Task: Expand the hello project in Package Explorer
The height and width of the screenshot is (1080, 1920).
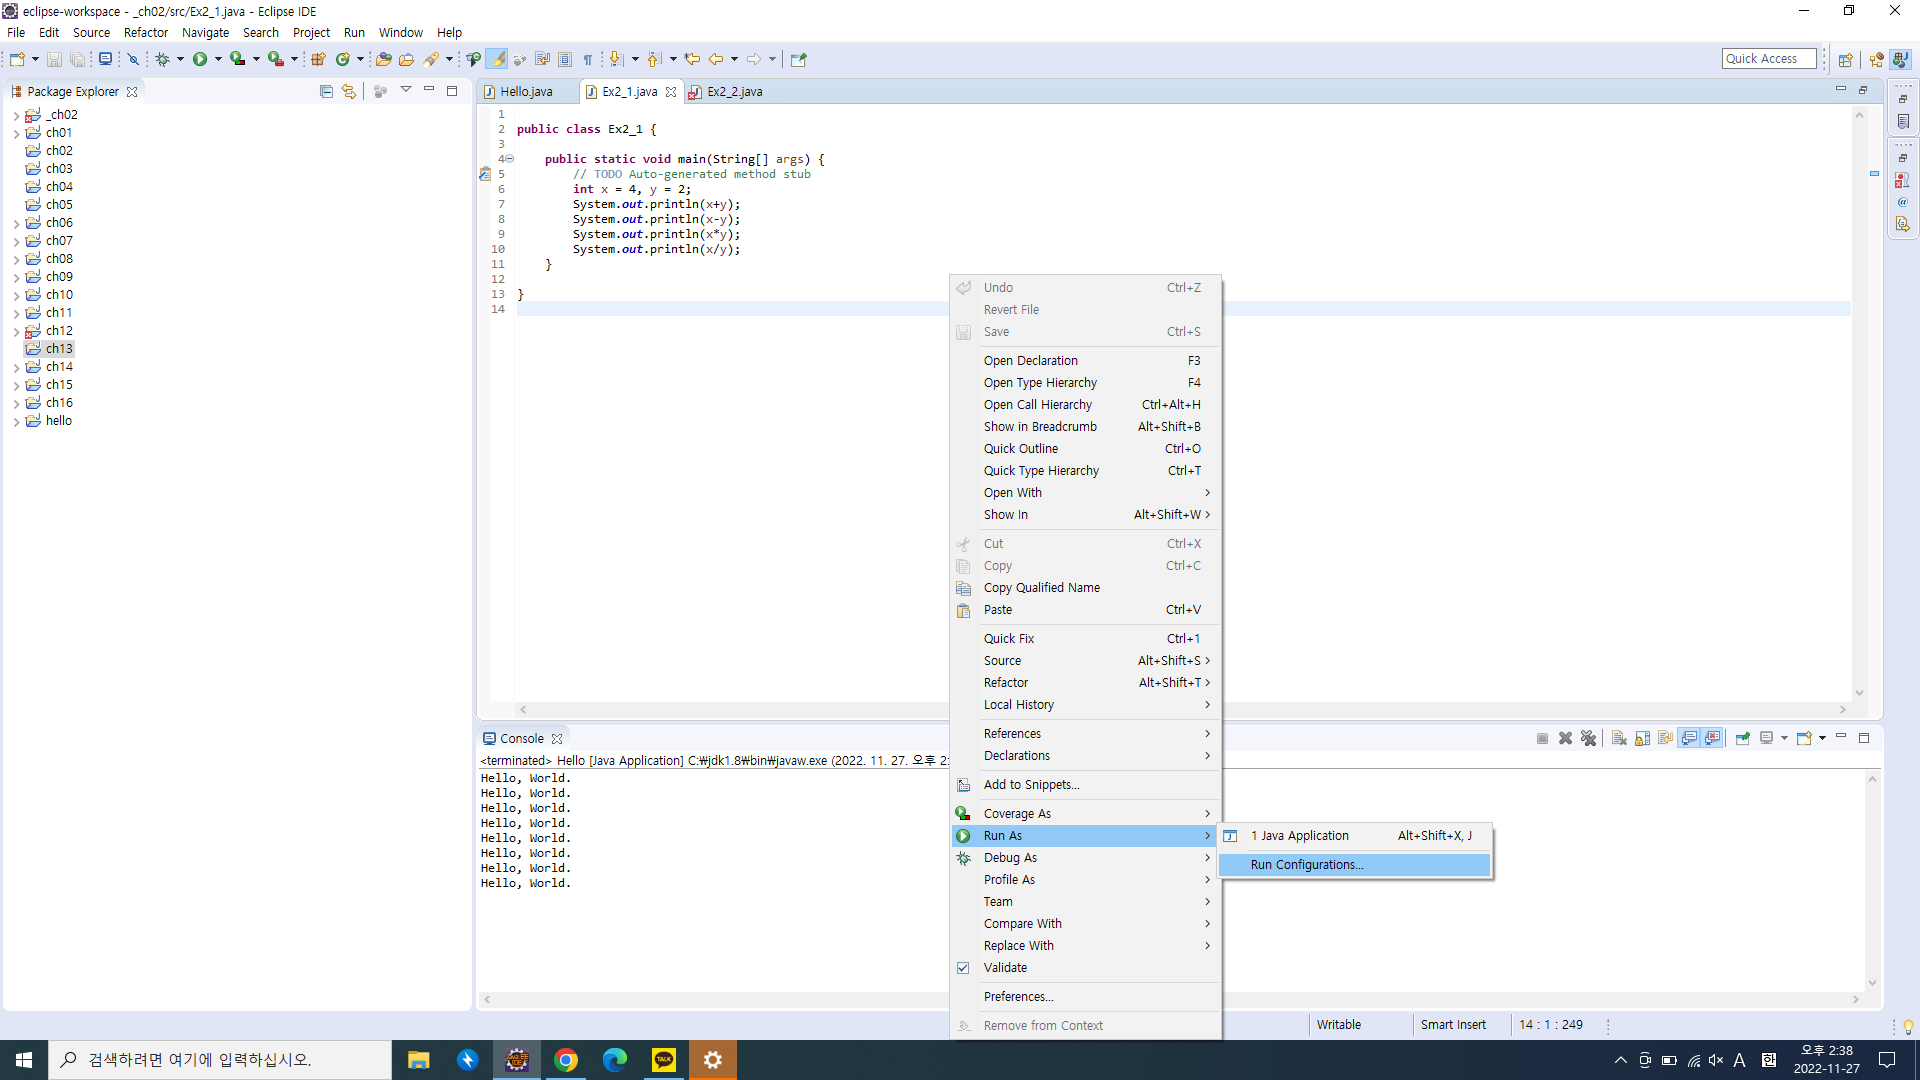Action: (17, 421)
